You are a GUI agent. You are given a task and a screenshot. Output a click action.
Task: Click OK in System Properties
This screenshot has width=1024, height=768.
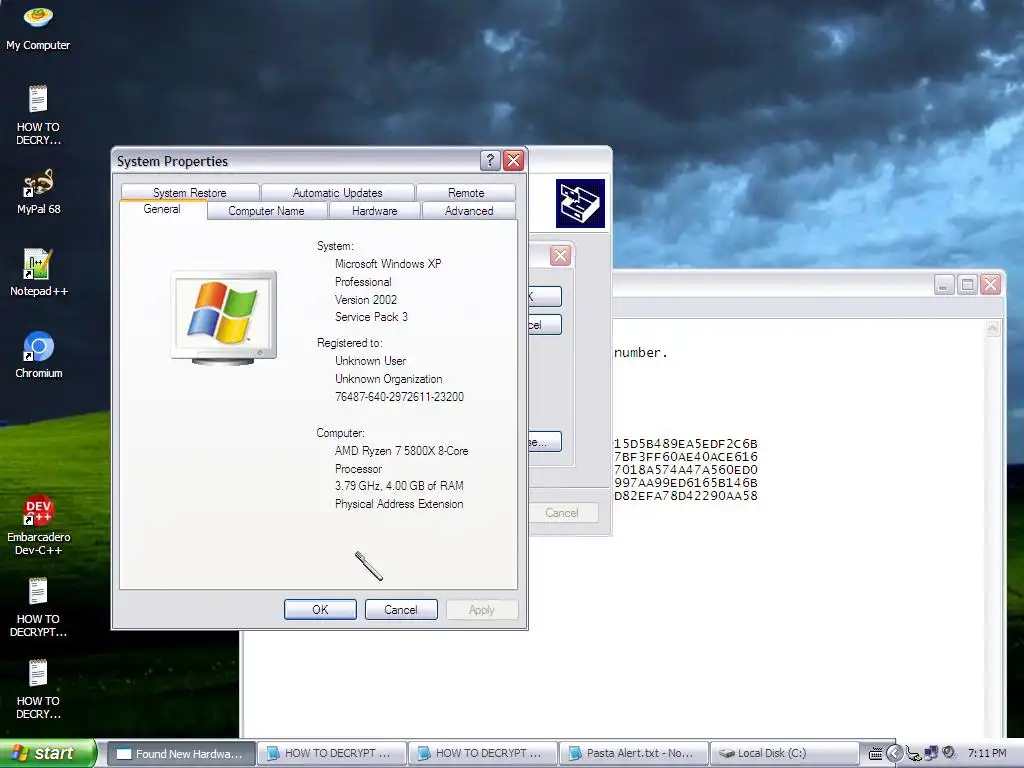tap(320, 609)
